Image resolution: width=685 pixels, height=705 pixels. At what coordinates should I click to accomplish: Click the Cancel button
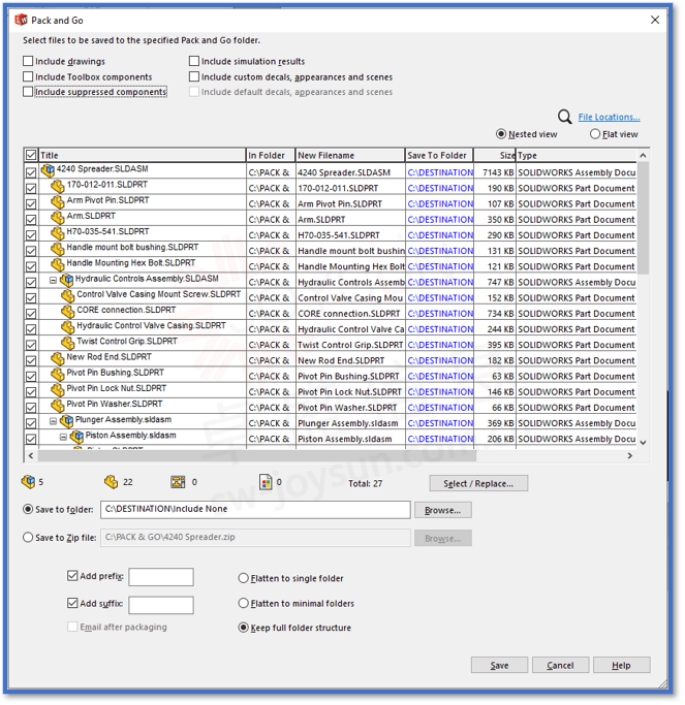pos(560,665)
